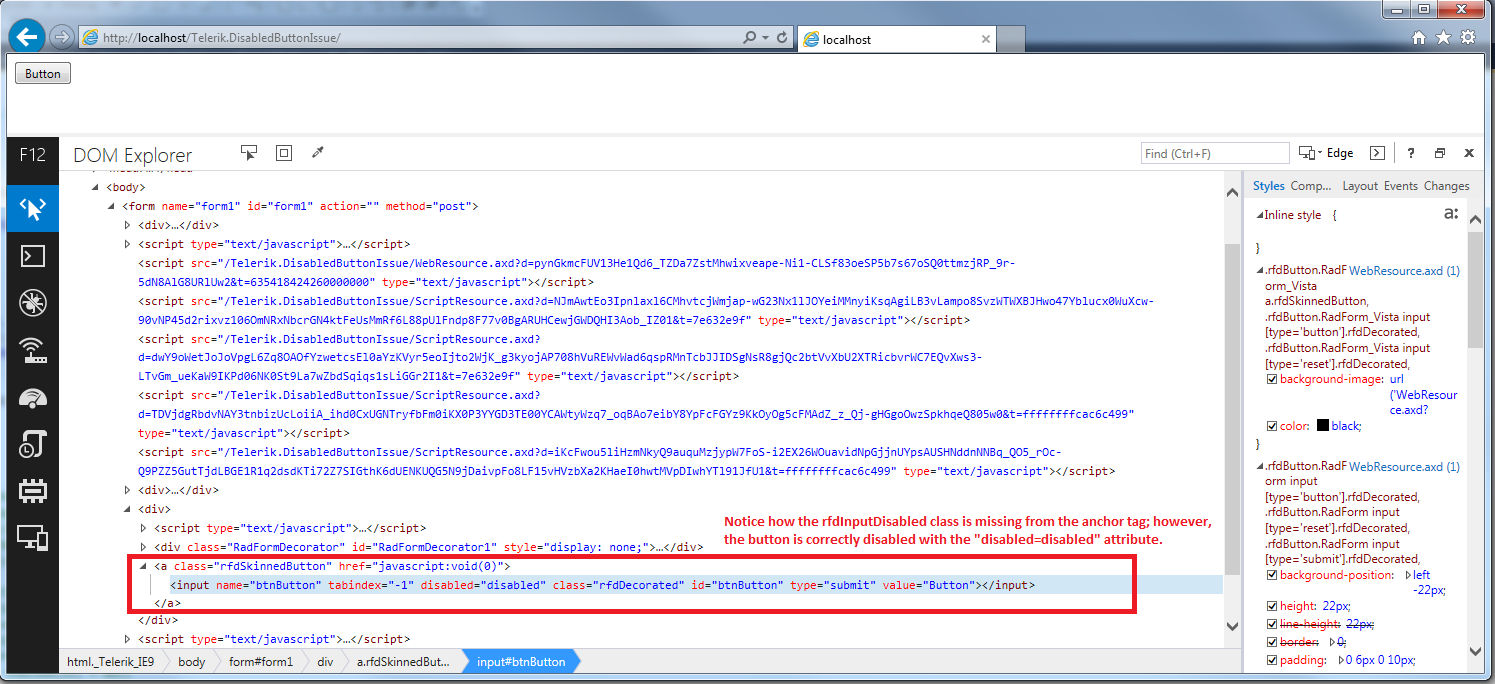Open the DOM Explorer tool in sidebar

tap(33, 208)
